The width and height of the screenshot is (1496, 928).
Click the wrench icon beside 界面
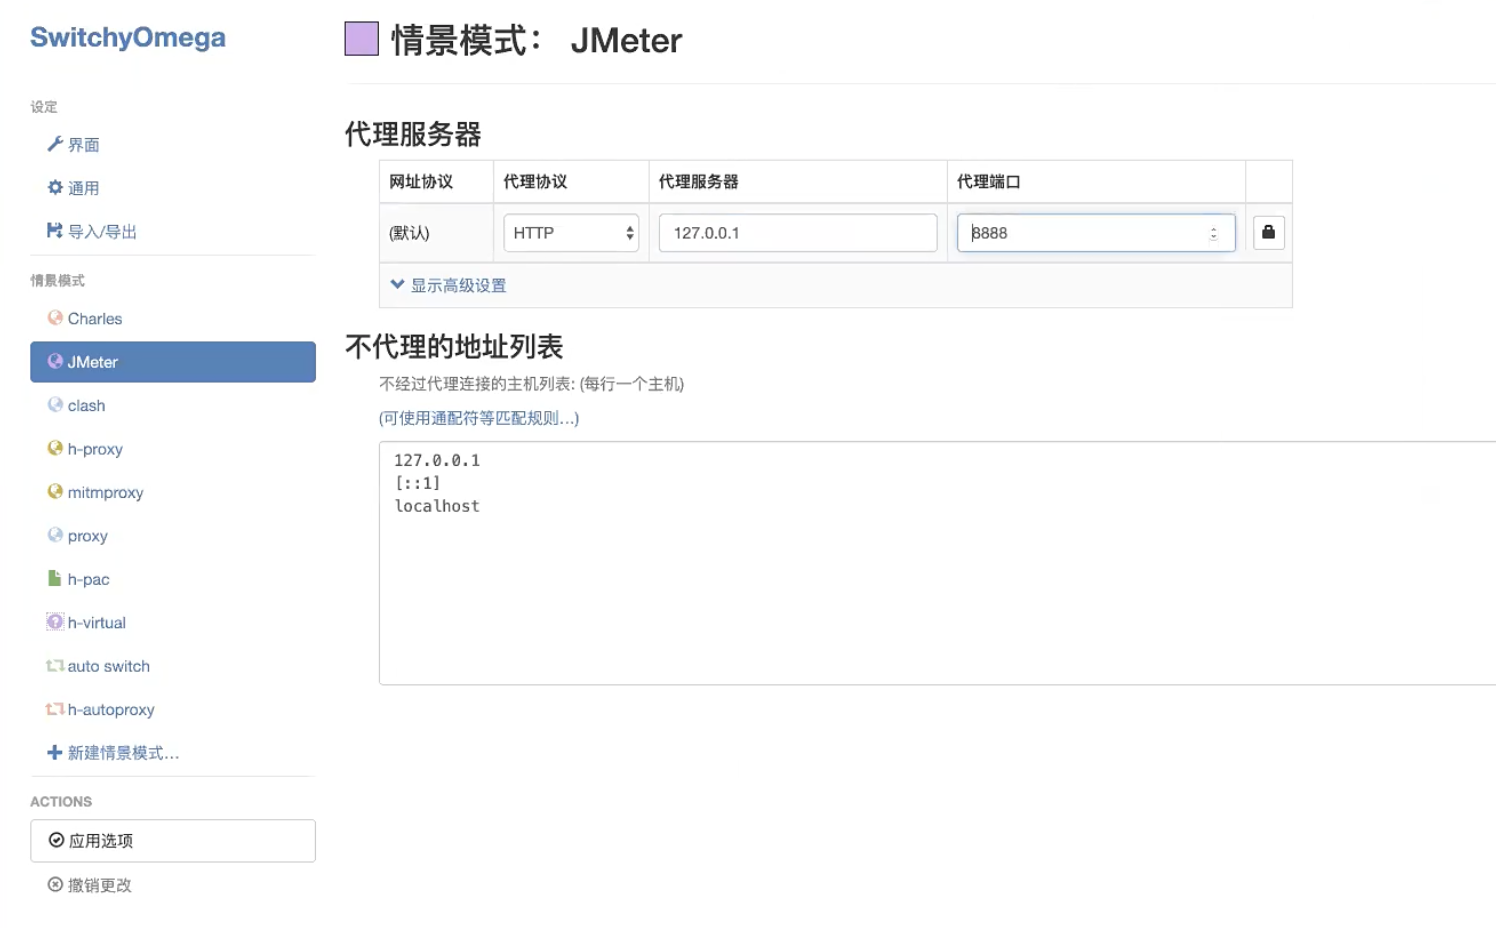tap(55, 144)
